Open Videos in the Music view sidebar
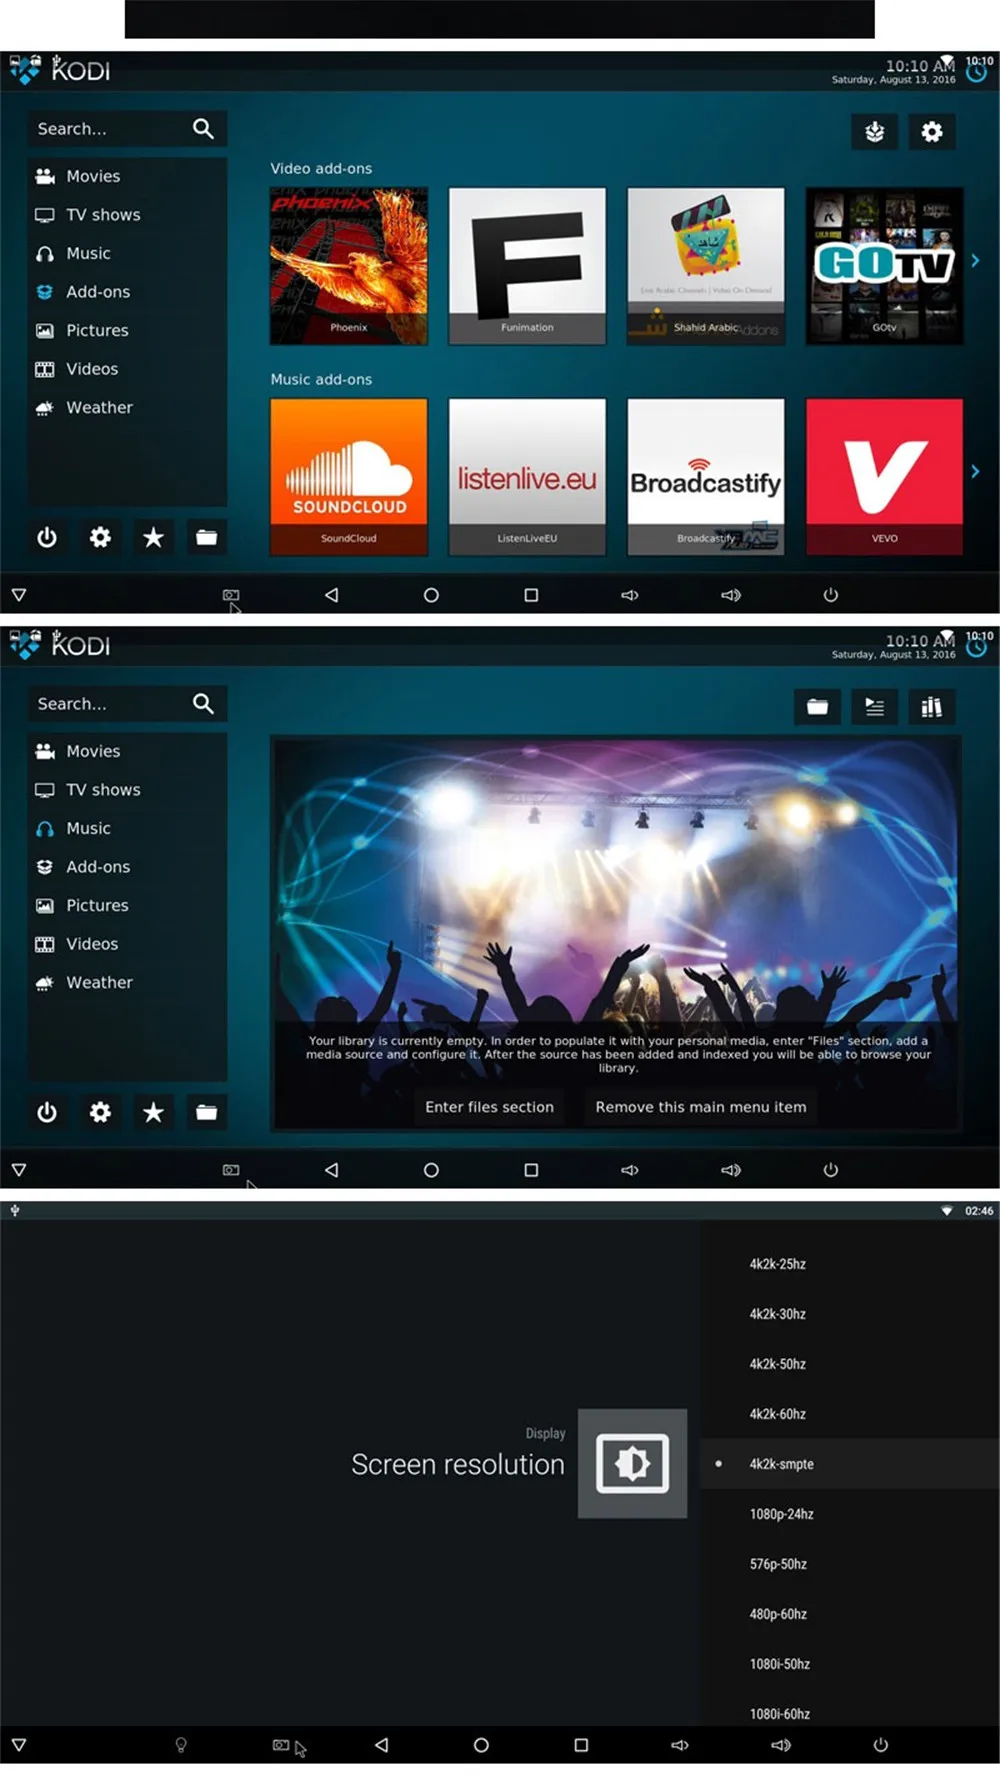The width and height of the screenshot is (1000, 1785). tap(127, 944)
